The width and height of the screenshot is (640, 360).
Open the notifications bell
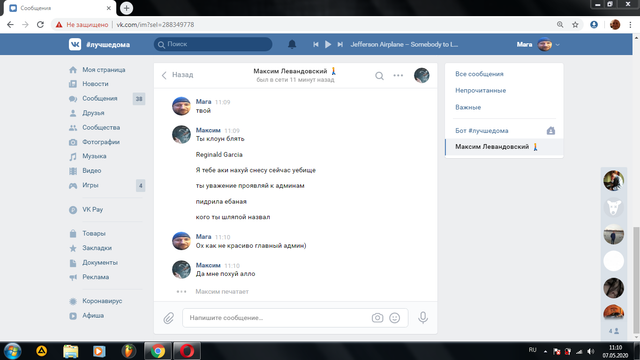(x=292, y=44)
